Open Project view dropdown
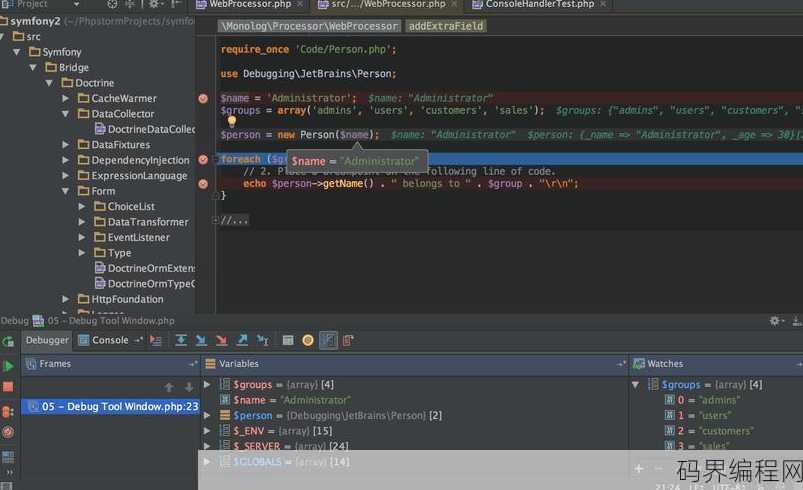 click(x=76, y=4)
